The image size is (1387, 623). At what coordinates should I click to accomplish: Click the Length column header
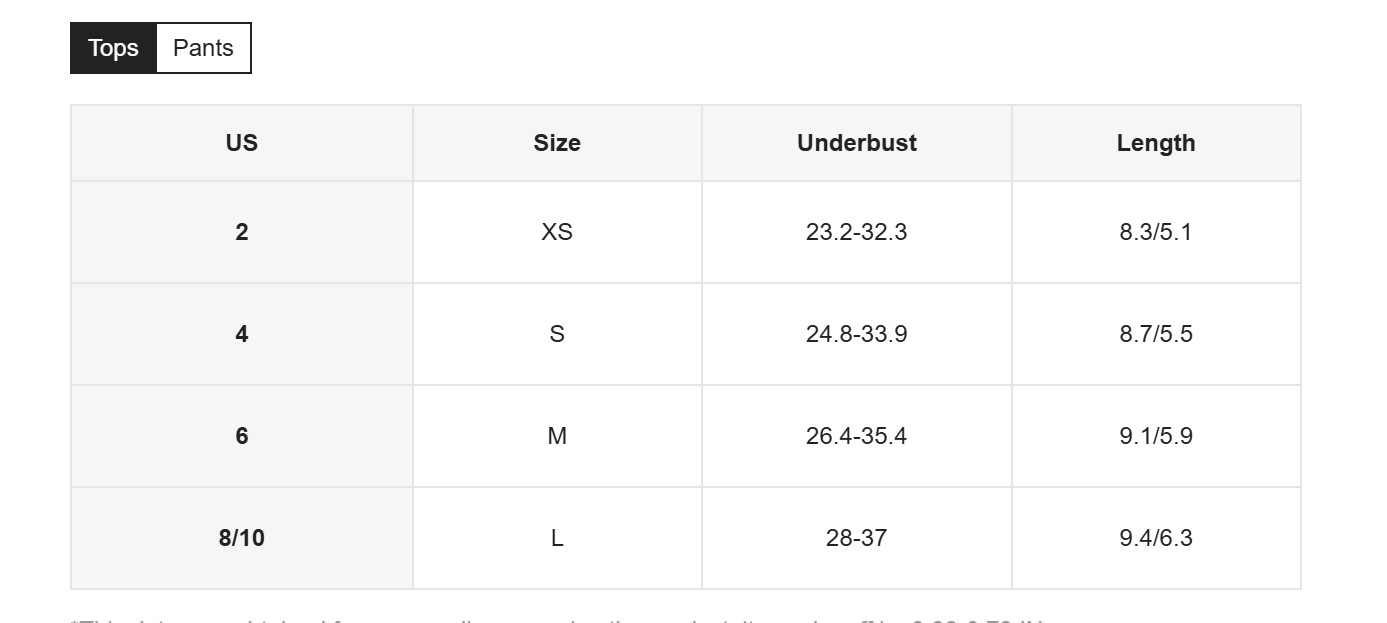pyautogui.click(x=1156, y=143)
